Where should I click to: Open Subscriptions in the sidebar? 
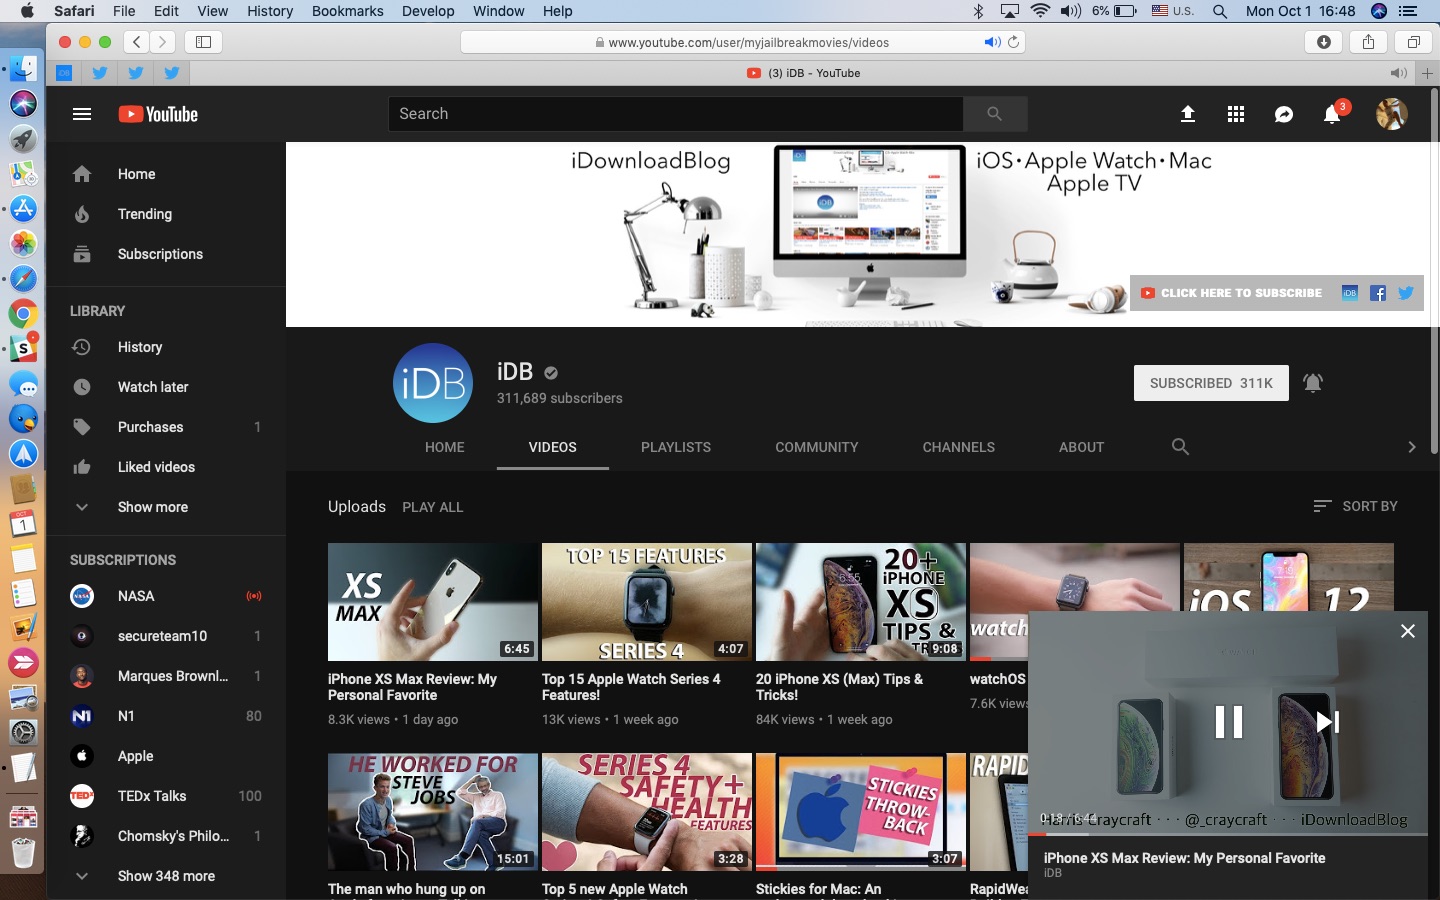click(166, 254)
